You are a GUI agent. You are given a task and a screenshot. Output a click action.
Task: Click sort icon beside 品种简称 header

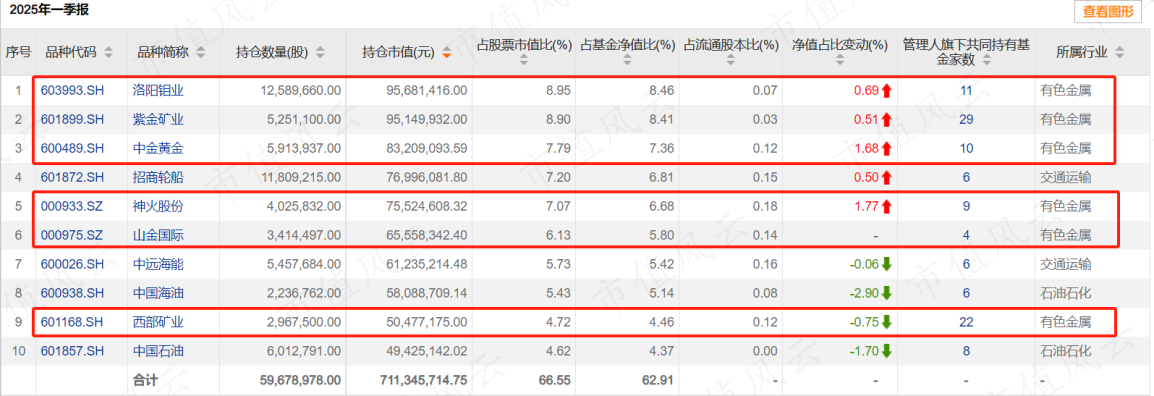click(x=200, y=52)
